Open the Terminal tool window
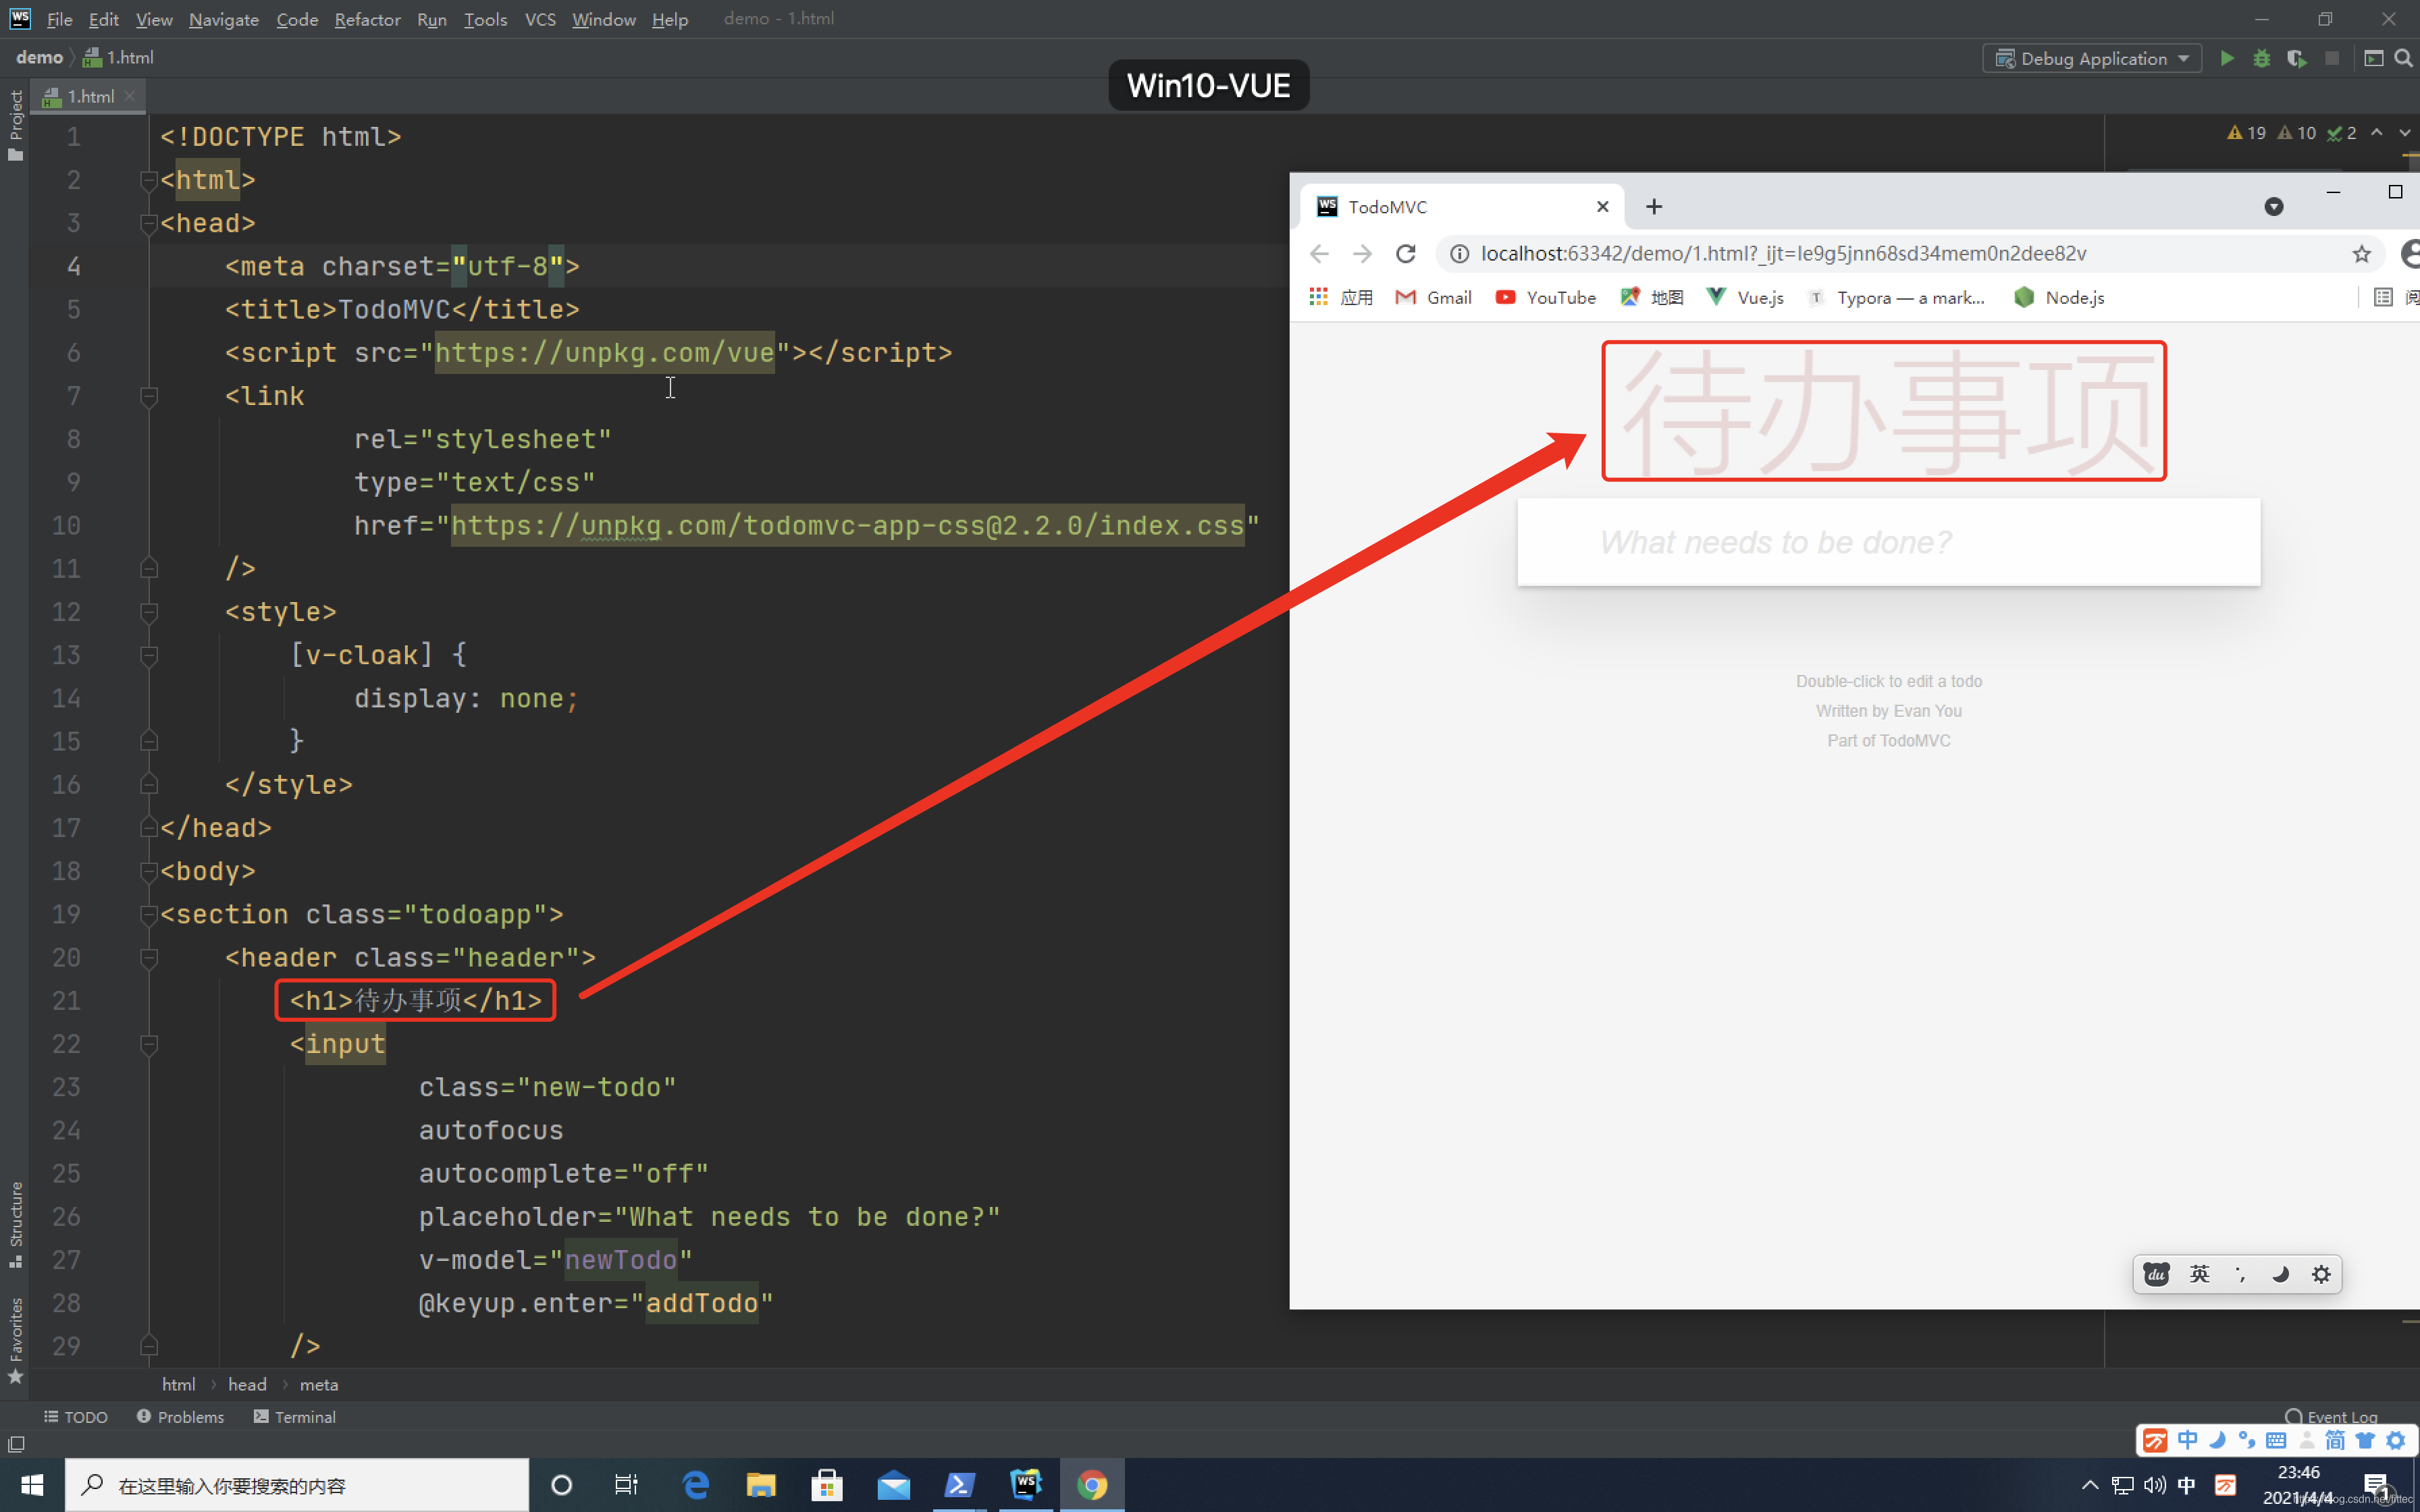Screen dimensions: 2420x1512 295,1416
